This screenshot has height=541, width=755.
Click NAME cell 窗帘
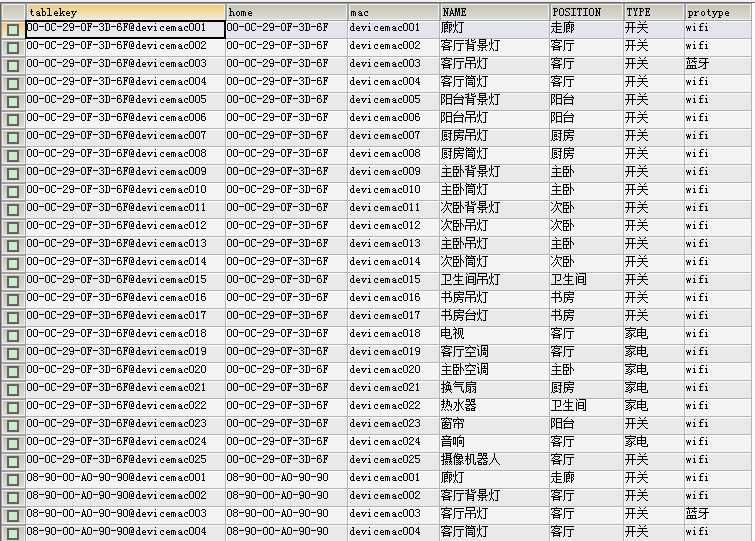coord(494,424)
